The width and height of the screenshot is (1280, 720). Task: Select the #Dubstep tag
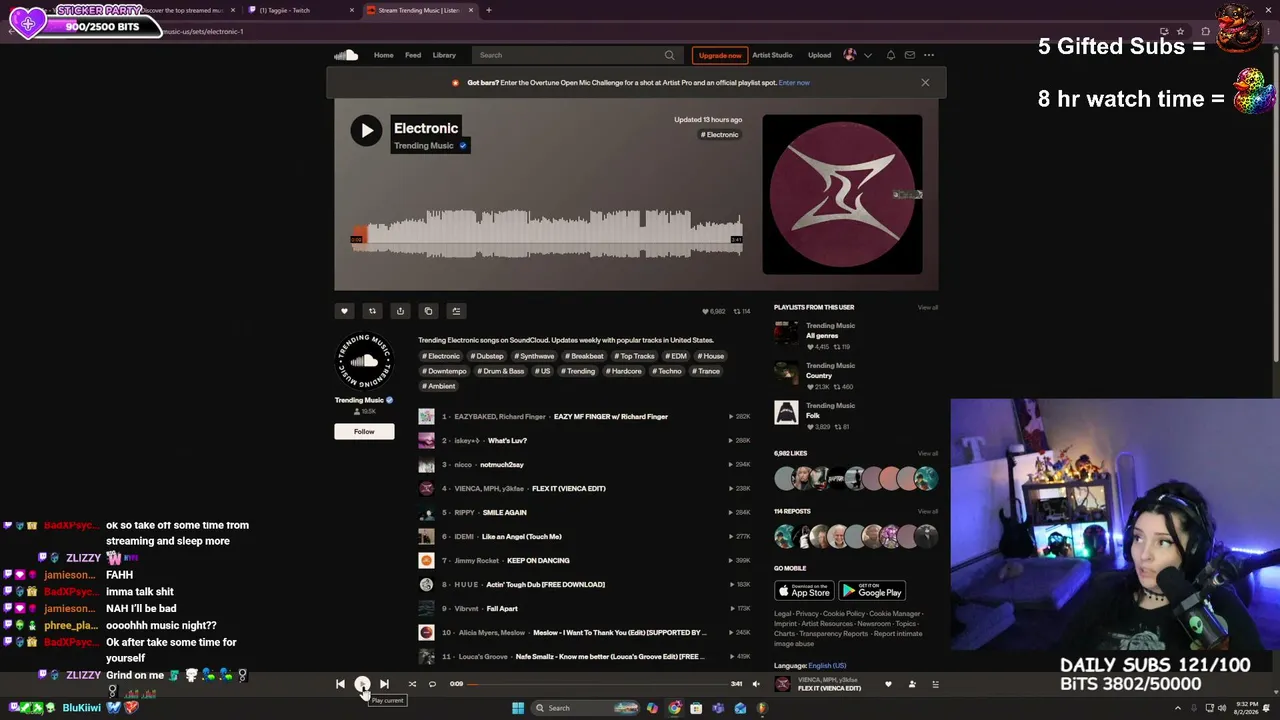pos(487,356)
